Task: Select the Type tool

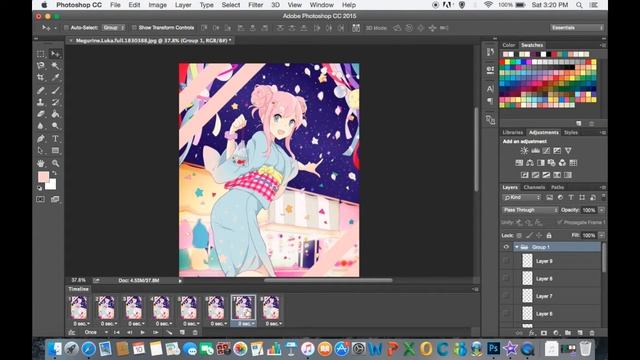Action: [55, 139]
